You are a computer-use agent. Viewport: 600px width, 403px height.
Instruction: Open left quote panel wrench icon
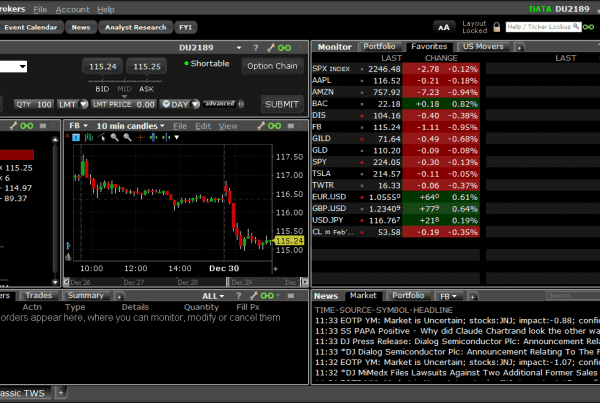tap(13, 126)
